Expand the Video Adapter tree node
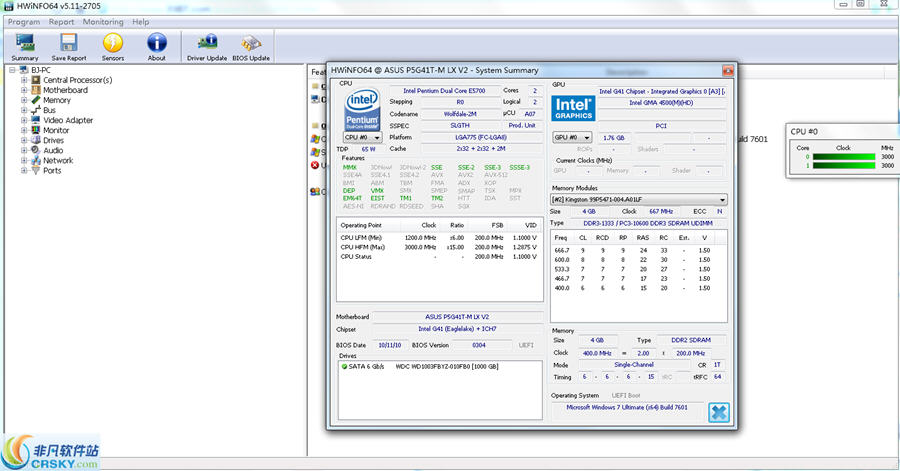 tap(24, 120)
